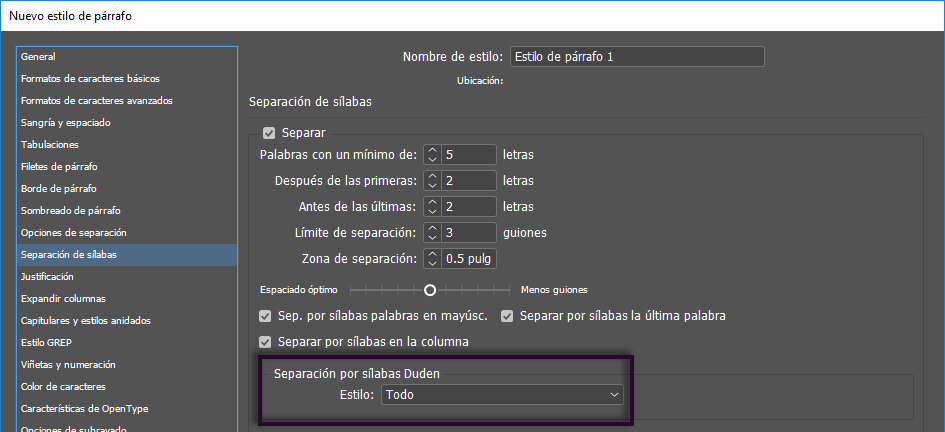The width and height of the screenshot is (945, 432).
Task: Click stepper for Límite de separación
Action: tap(432, 233)
